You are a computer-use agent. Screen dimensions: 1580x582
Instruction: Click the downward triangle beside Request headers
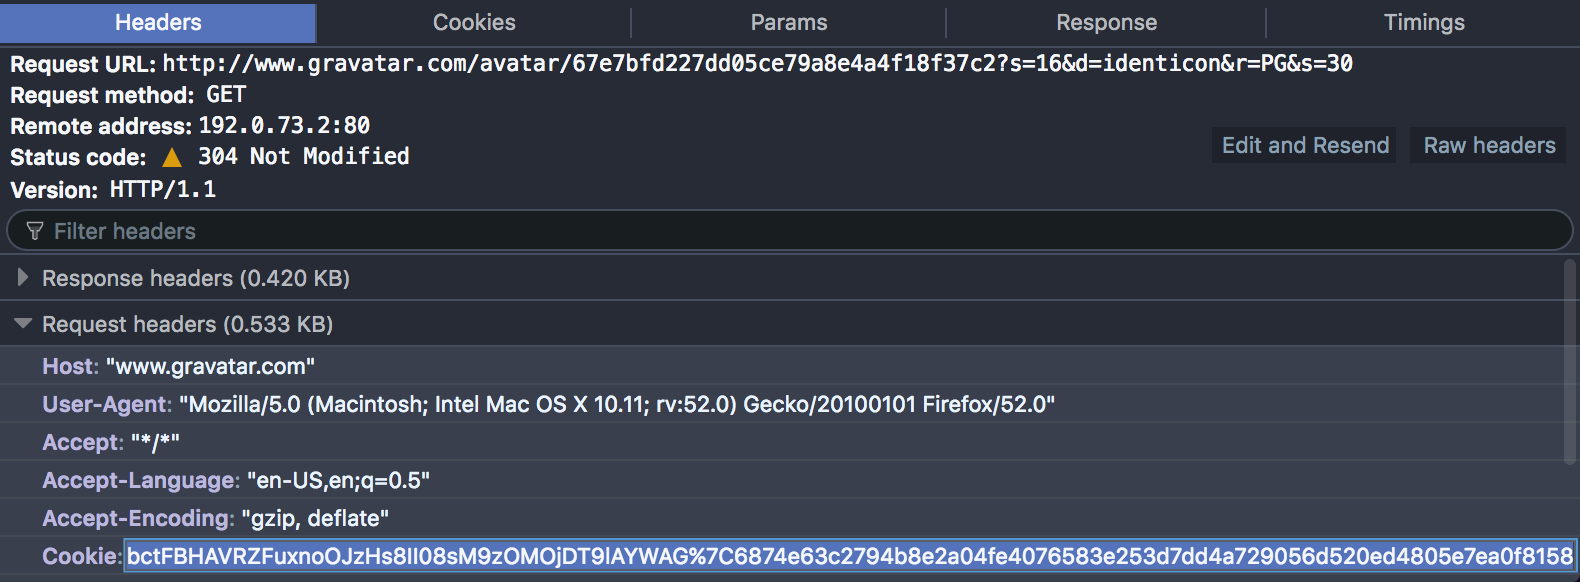[x=22, y=324]
